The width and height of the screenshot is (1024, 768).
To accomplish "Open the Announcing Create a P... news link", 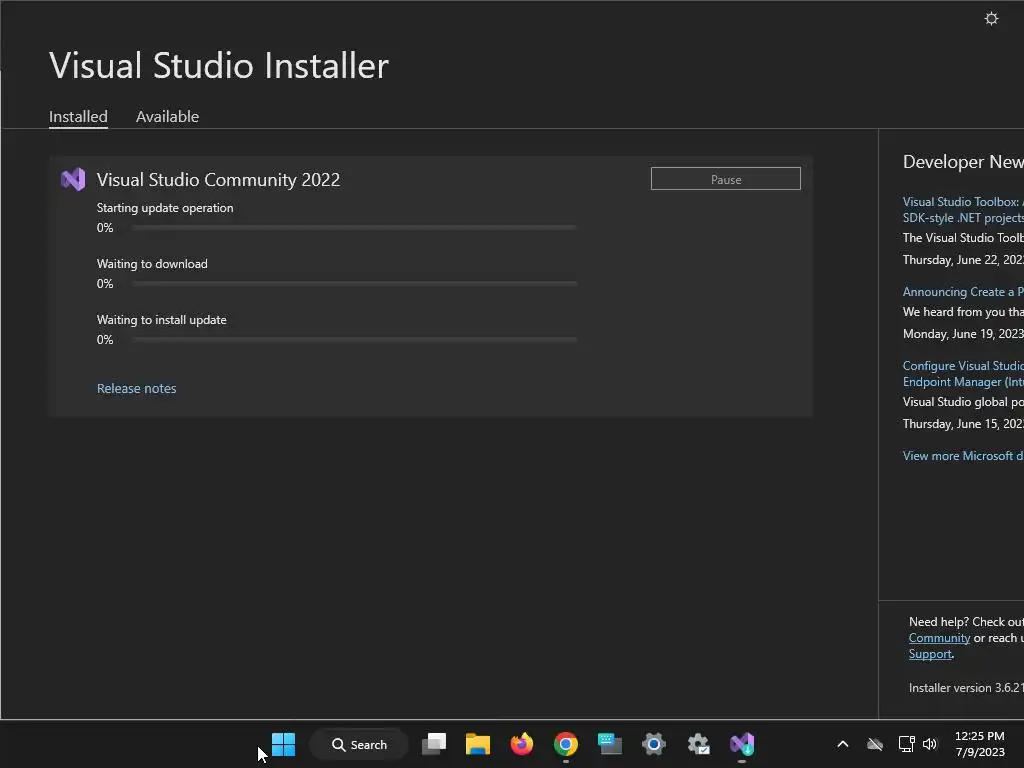I will pos(963,292).
